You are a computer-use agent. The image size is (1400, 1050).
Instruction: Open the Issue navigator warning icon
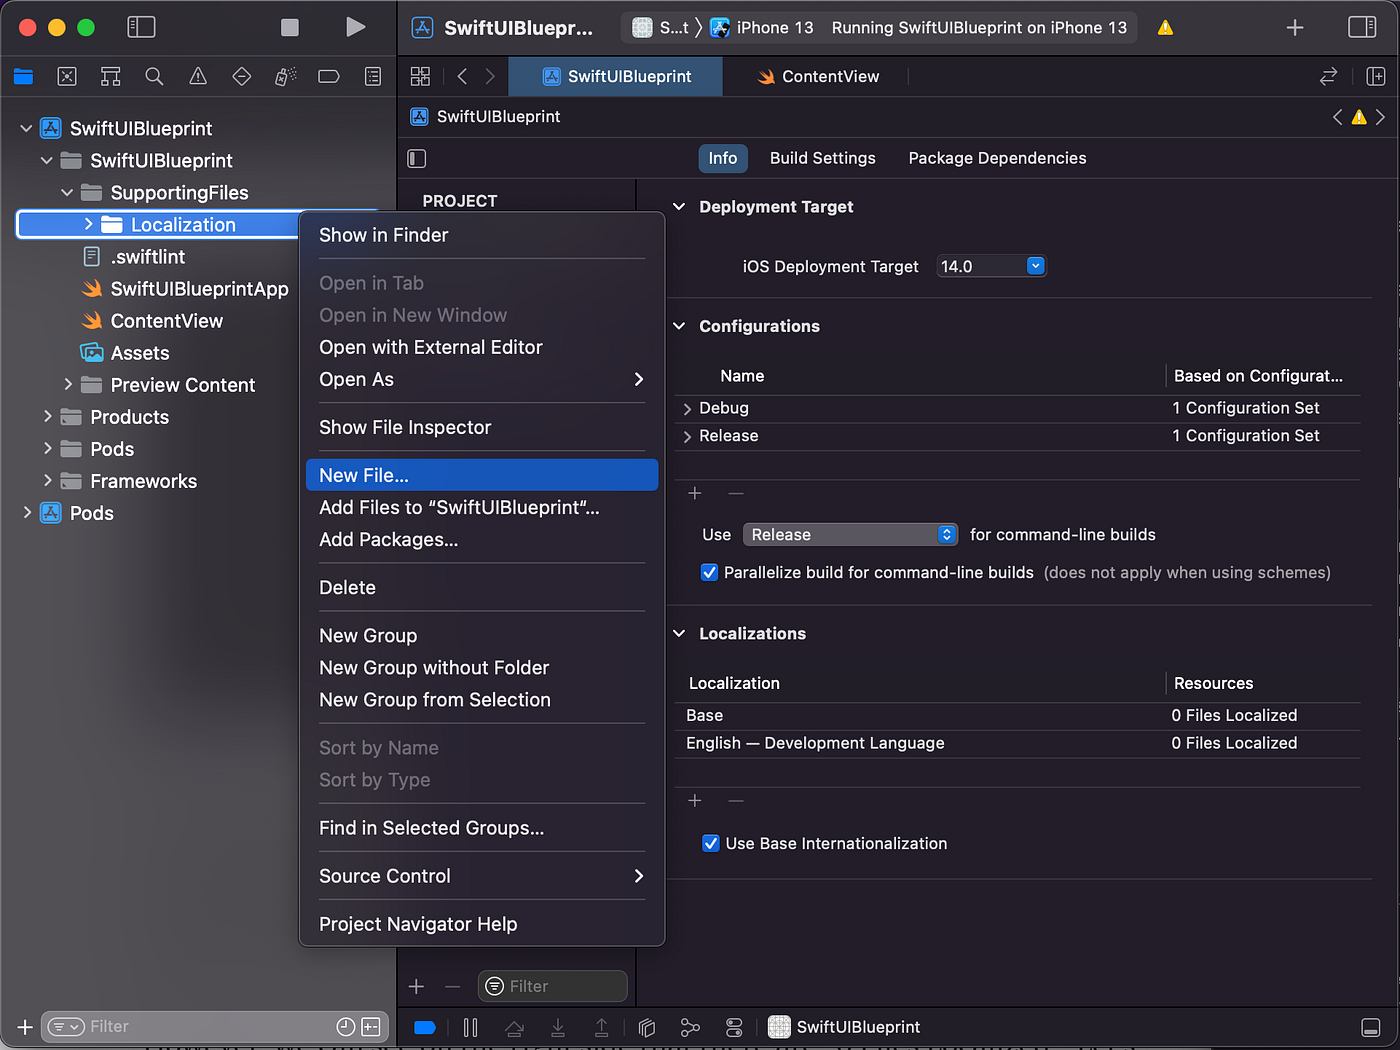pyautogui.click(x=198, y=76)
